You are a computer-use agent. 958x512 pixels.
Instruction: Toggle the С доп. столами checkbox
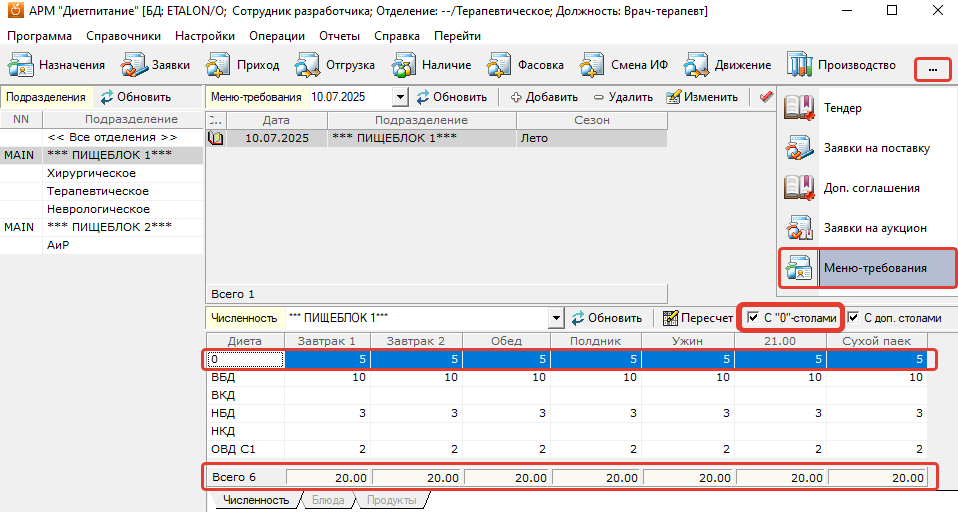point(853,318)
